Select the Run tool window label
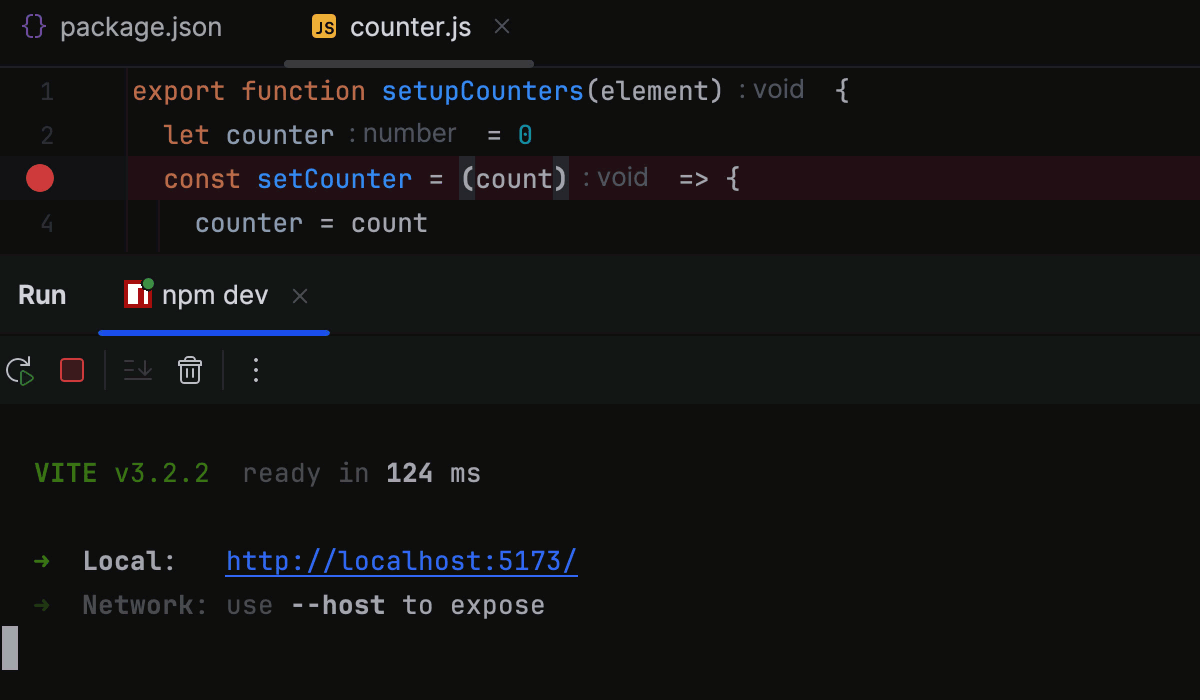This screenshot has height=700, width=1200. (x=41, y=294)
